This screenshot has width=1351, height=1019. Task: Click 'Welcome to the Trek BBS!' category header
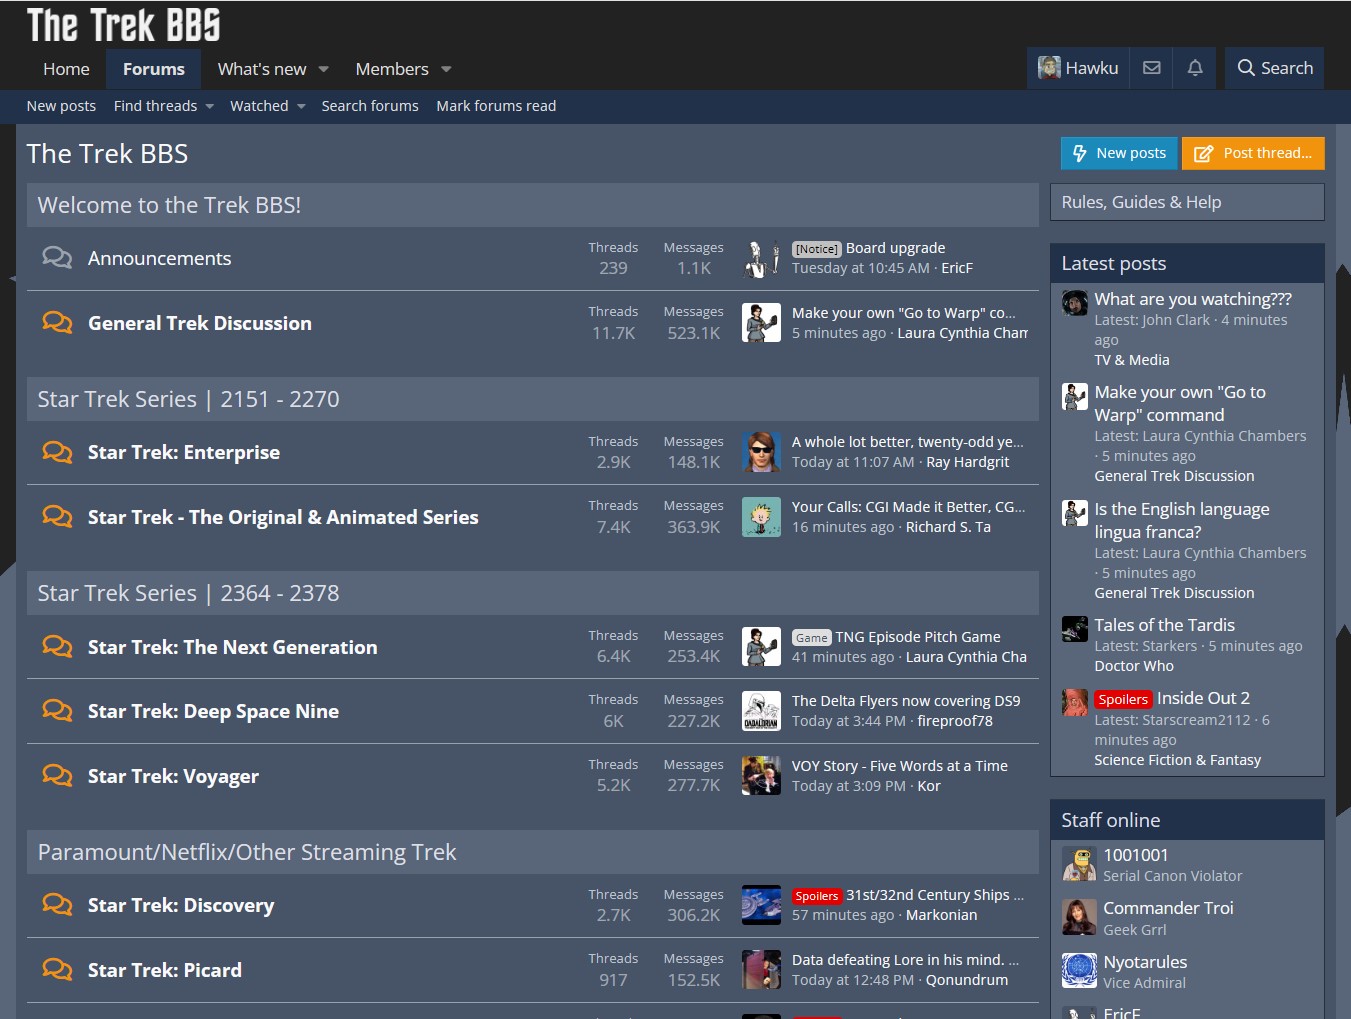tap(169, 205)
